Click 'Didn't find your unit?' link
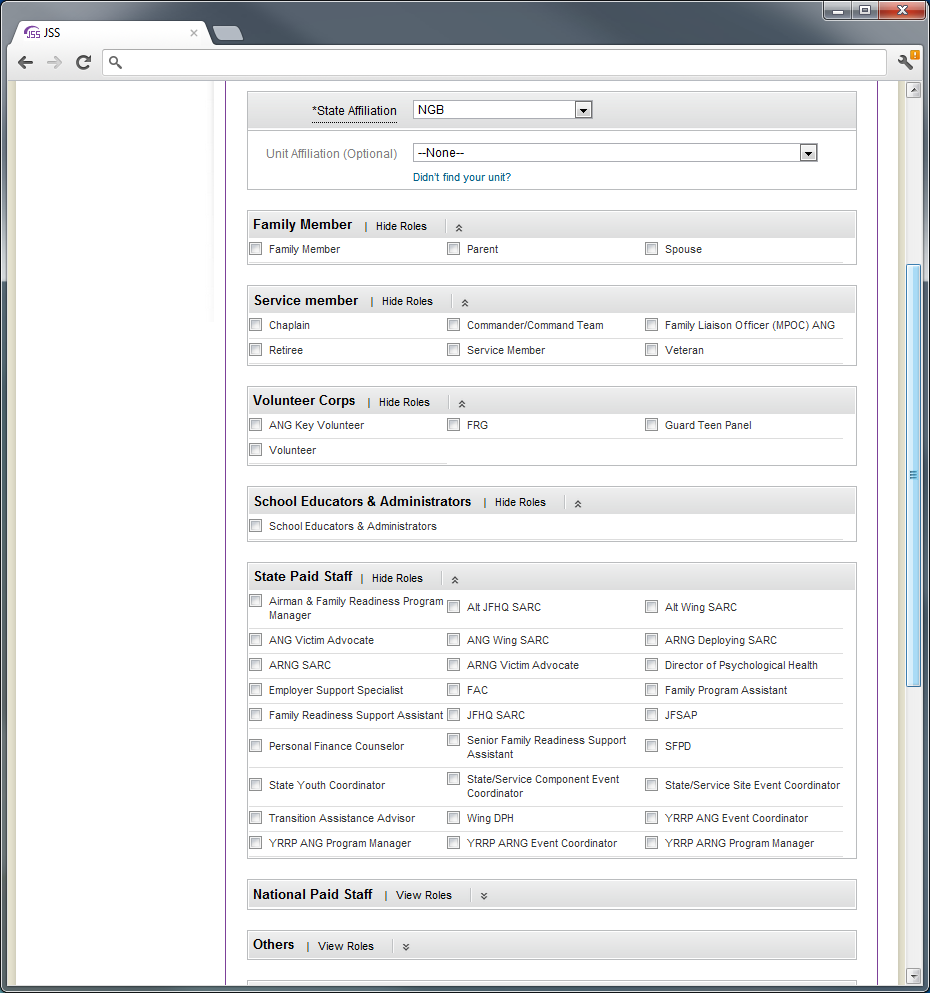The image size is (930, 993). tap(462, 177)
